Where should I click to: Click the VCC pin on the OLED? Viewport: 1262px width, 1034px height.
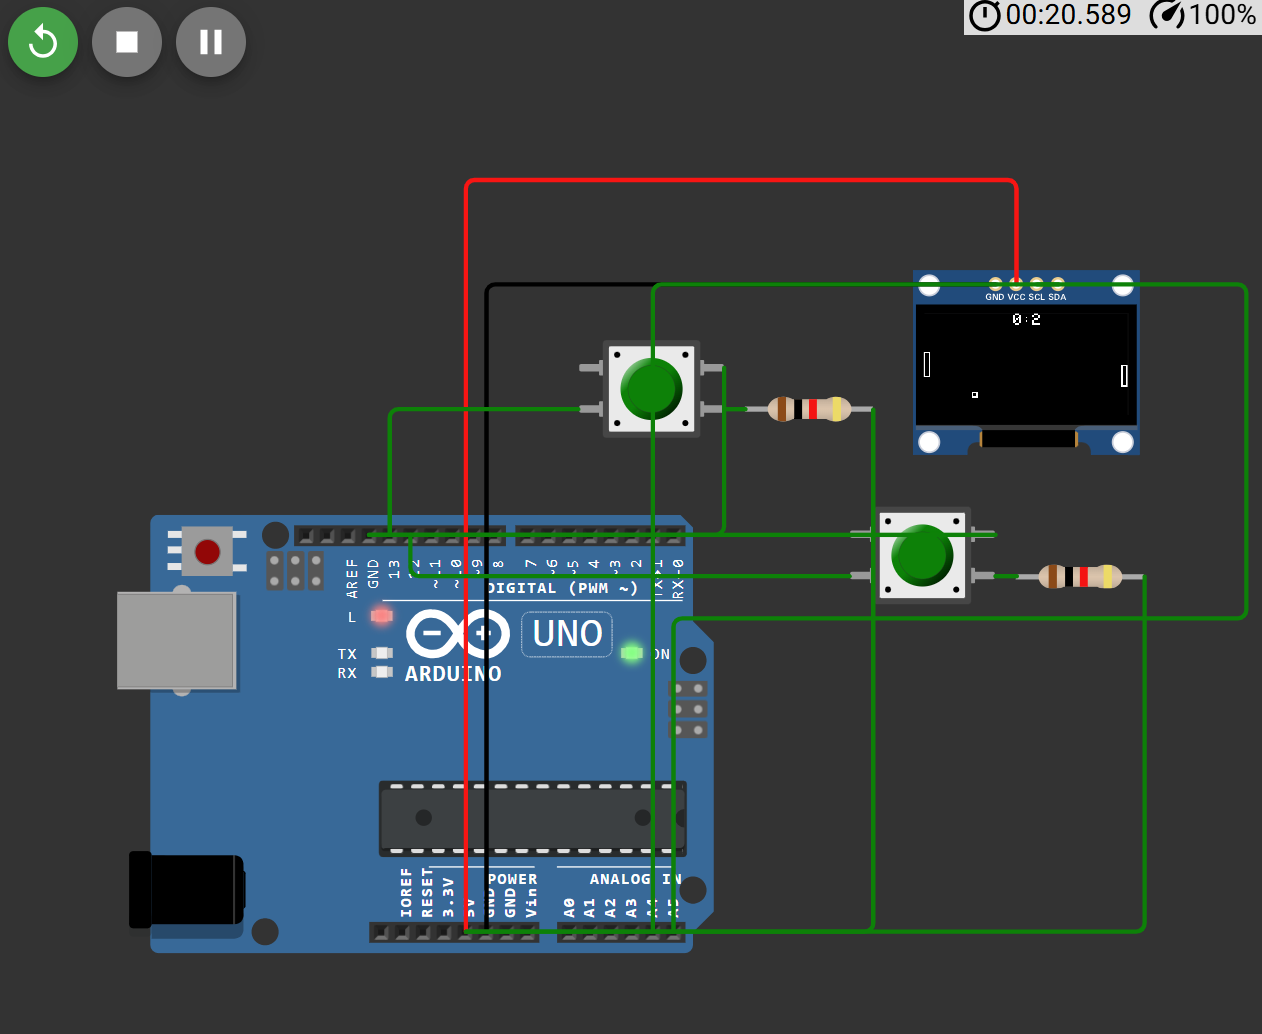1016,285
